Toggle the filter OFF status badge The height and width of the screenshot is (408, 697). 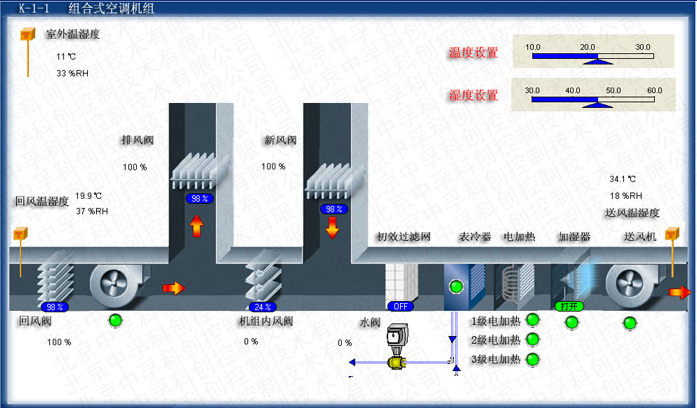[400, 306]
